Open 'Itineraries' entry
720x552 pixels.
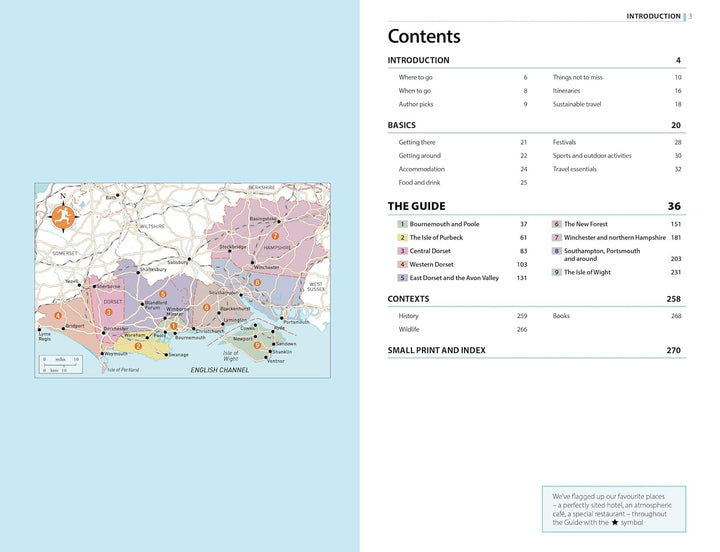click(566, 90)
